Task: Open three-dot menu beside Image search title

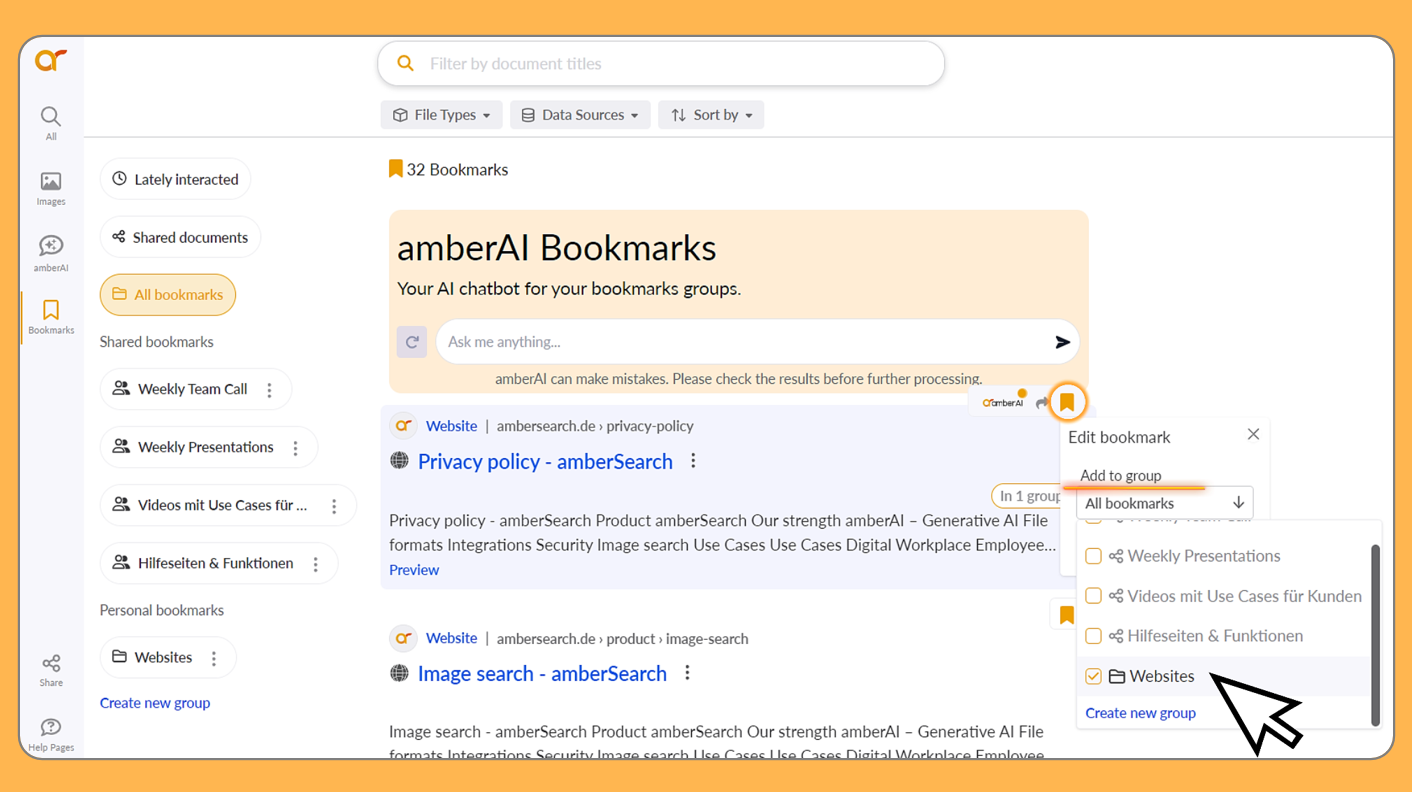Action: [687, 673]
